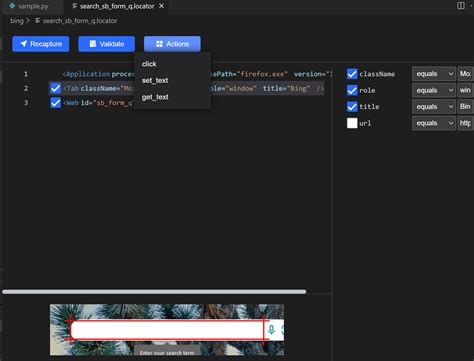
Task: Click the microphone icon in the preview
Action: click(271, 330)
